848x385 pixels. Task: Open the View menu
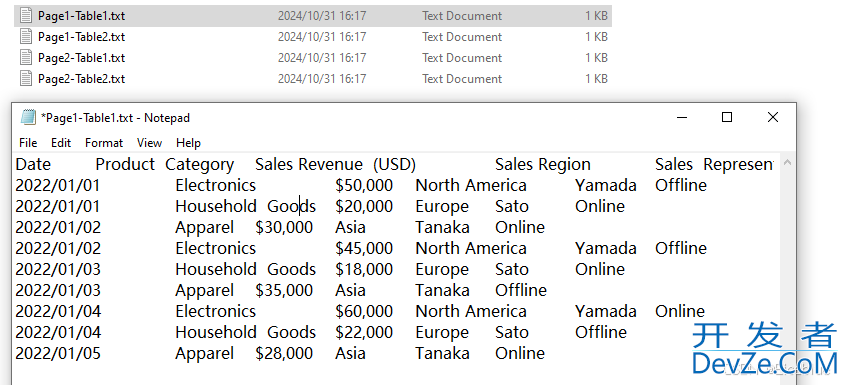(x=149, y=143)
